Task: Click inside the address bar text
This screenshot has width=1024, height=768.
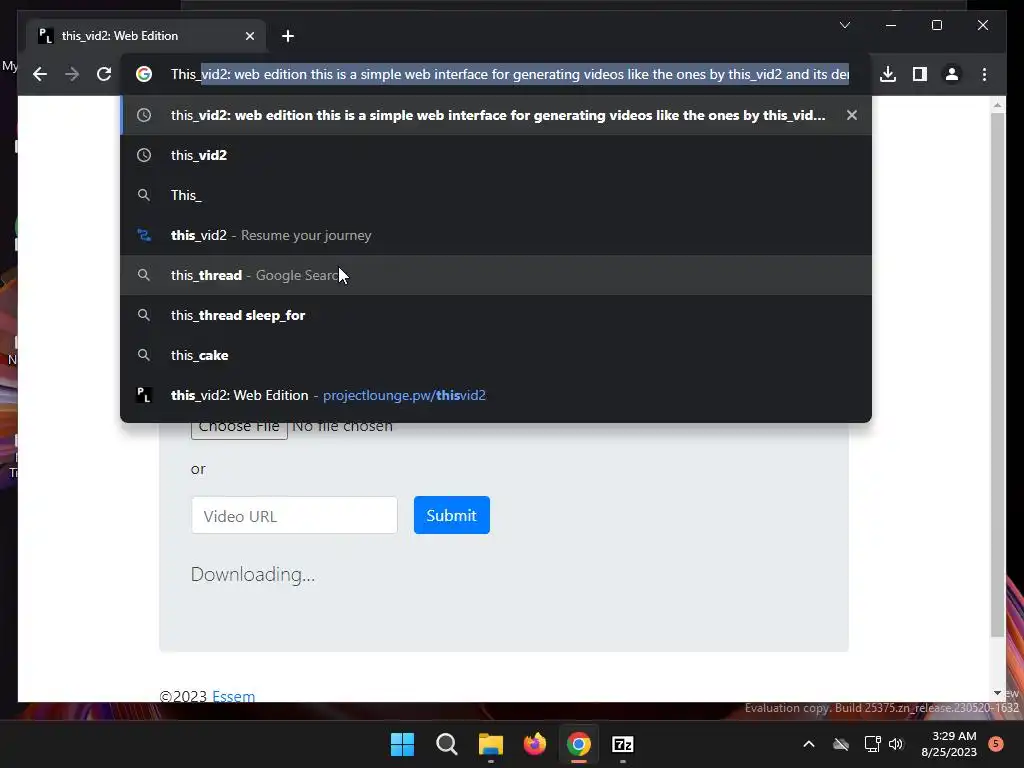Action: coord(509,74)
